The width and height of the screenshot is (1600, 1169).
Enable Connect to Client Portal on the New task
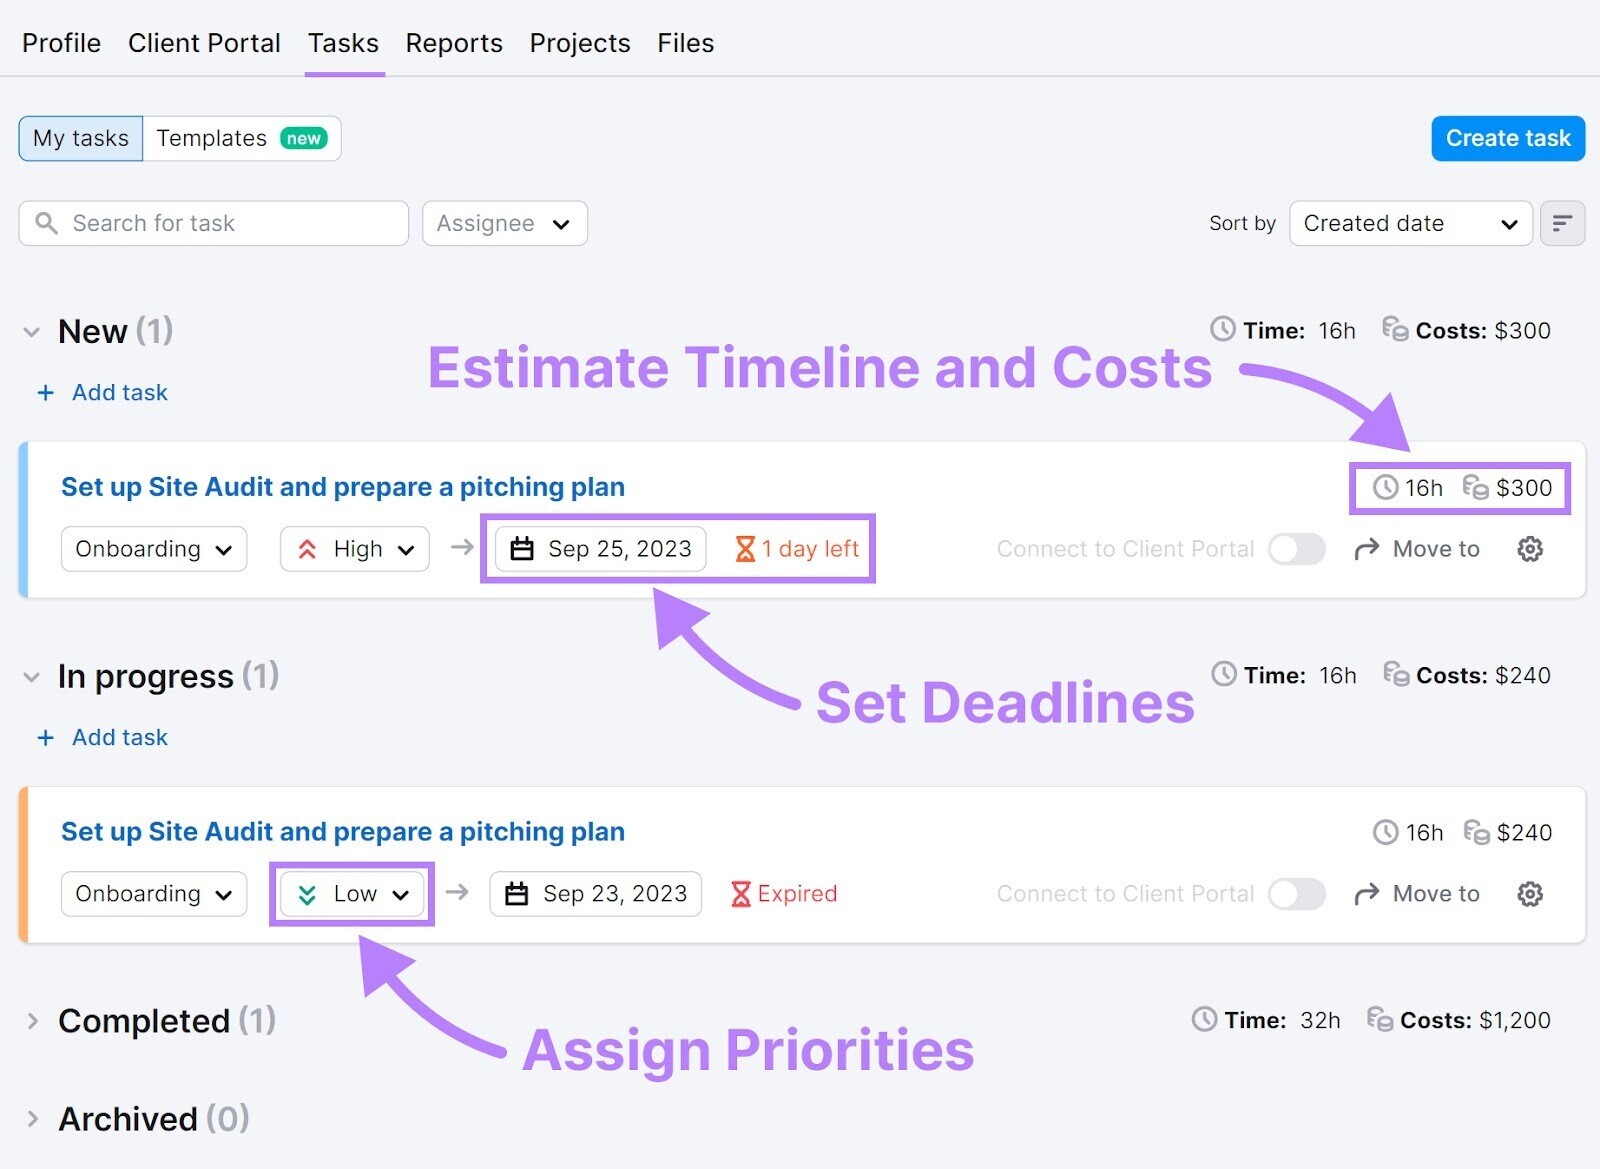pyautogui.click(x=1296, y=548)
